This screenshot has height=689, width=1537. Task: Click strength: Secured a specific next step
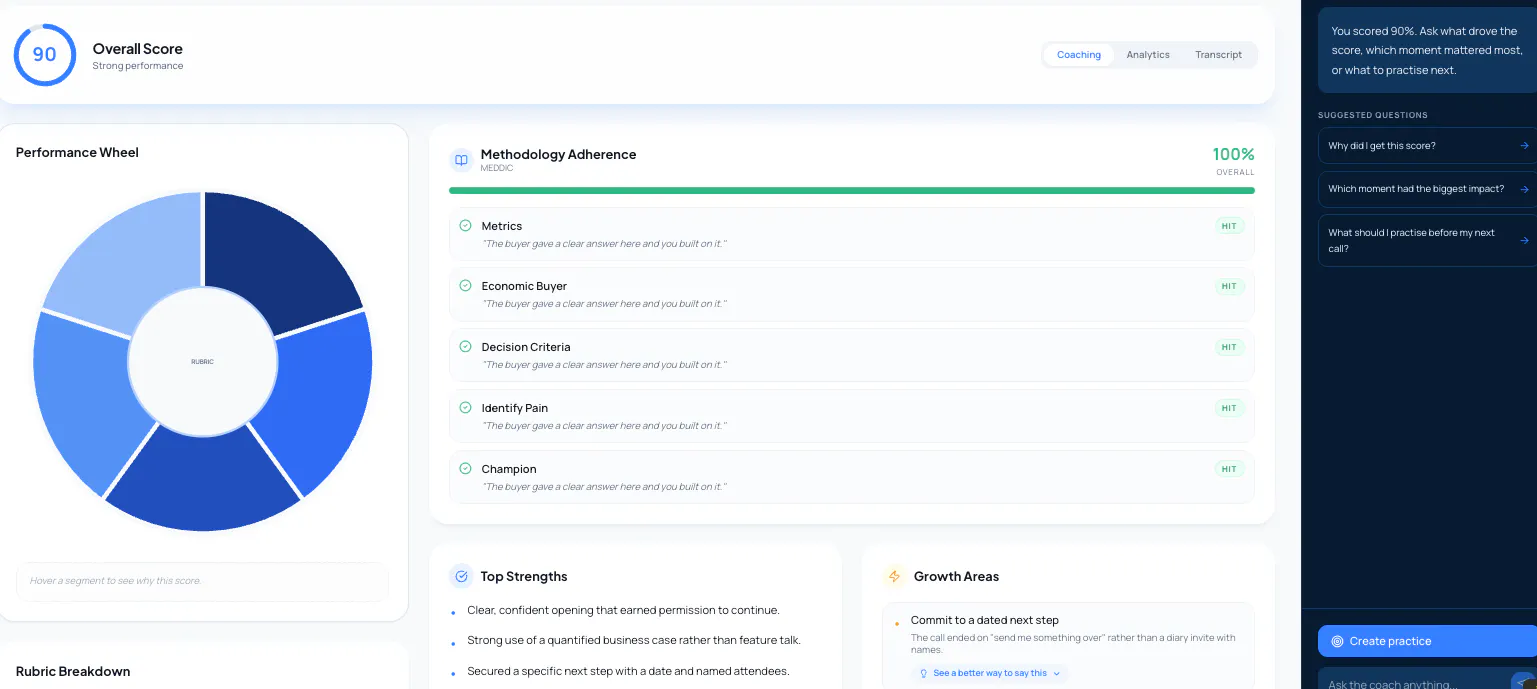(x=628, y=671)
